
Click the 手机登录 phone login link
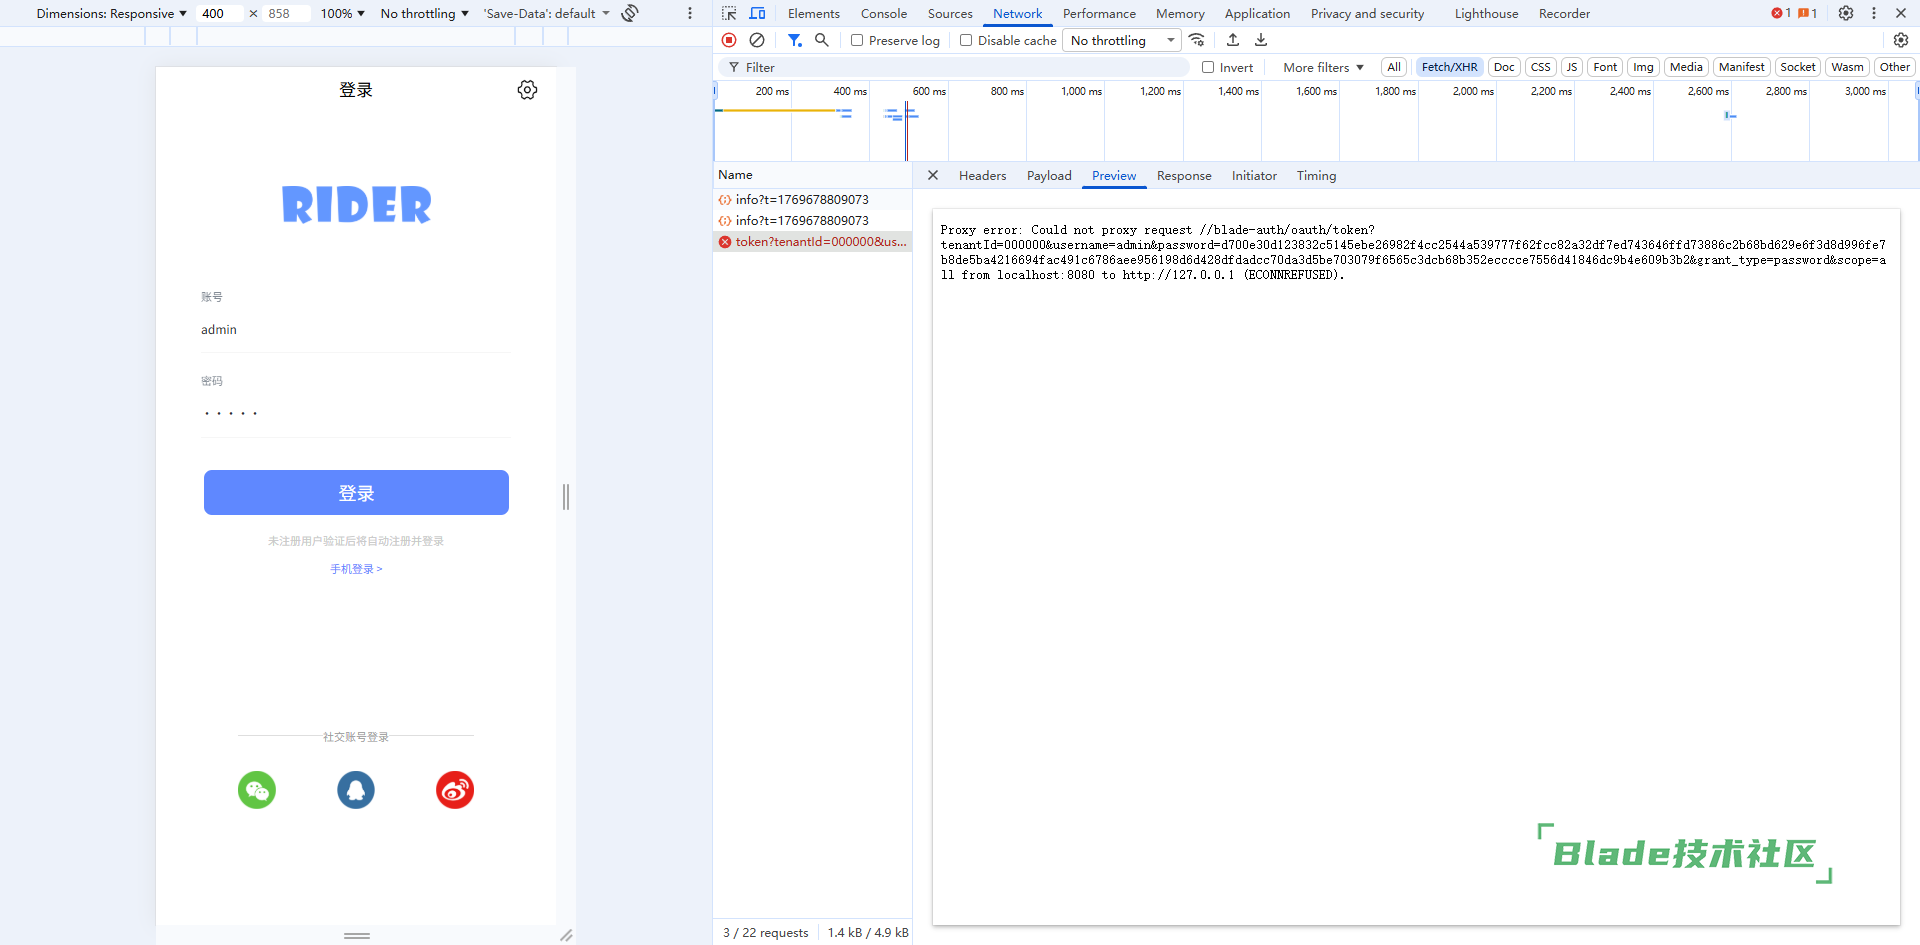click(x=356, y=569)
